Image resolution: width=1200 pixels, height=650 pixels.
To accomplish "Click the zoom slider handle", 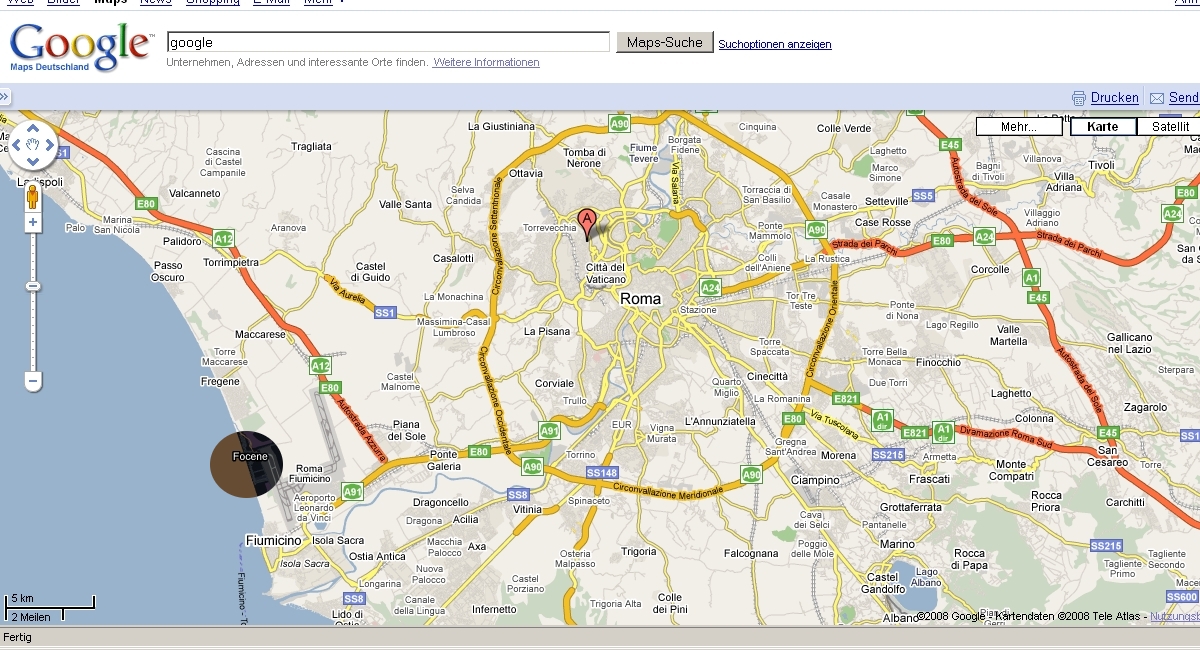I will click(33, 287).
